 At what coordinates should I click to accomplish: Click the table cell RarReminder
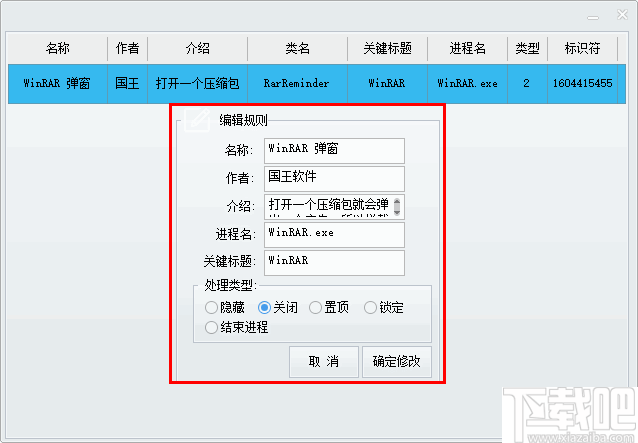coord(297,84)
